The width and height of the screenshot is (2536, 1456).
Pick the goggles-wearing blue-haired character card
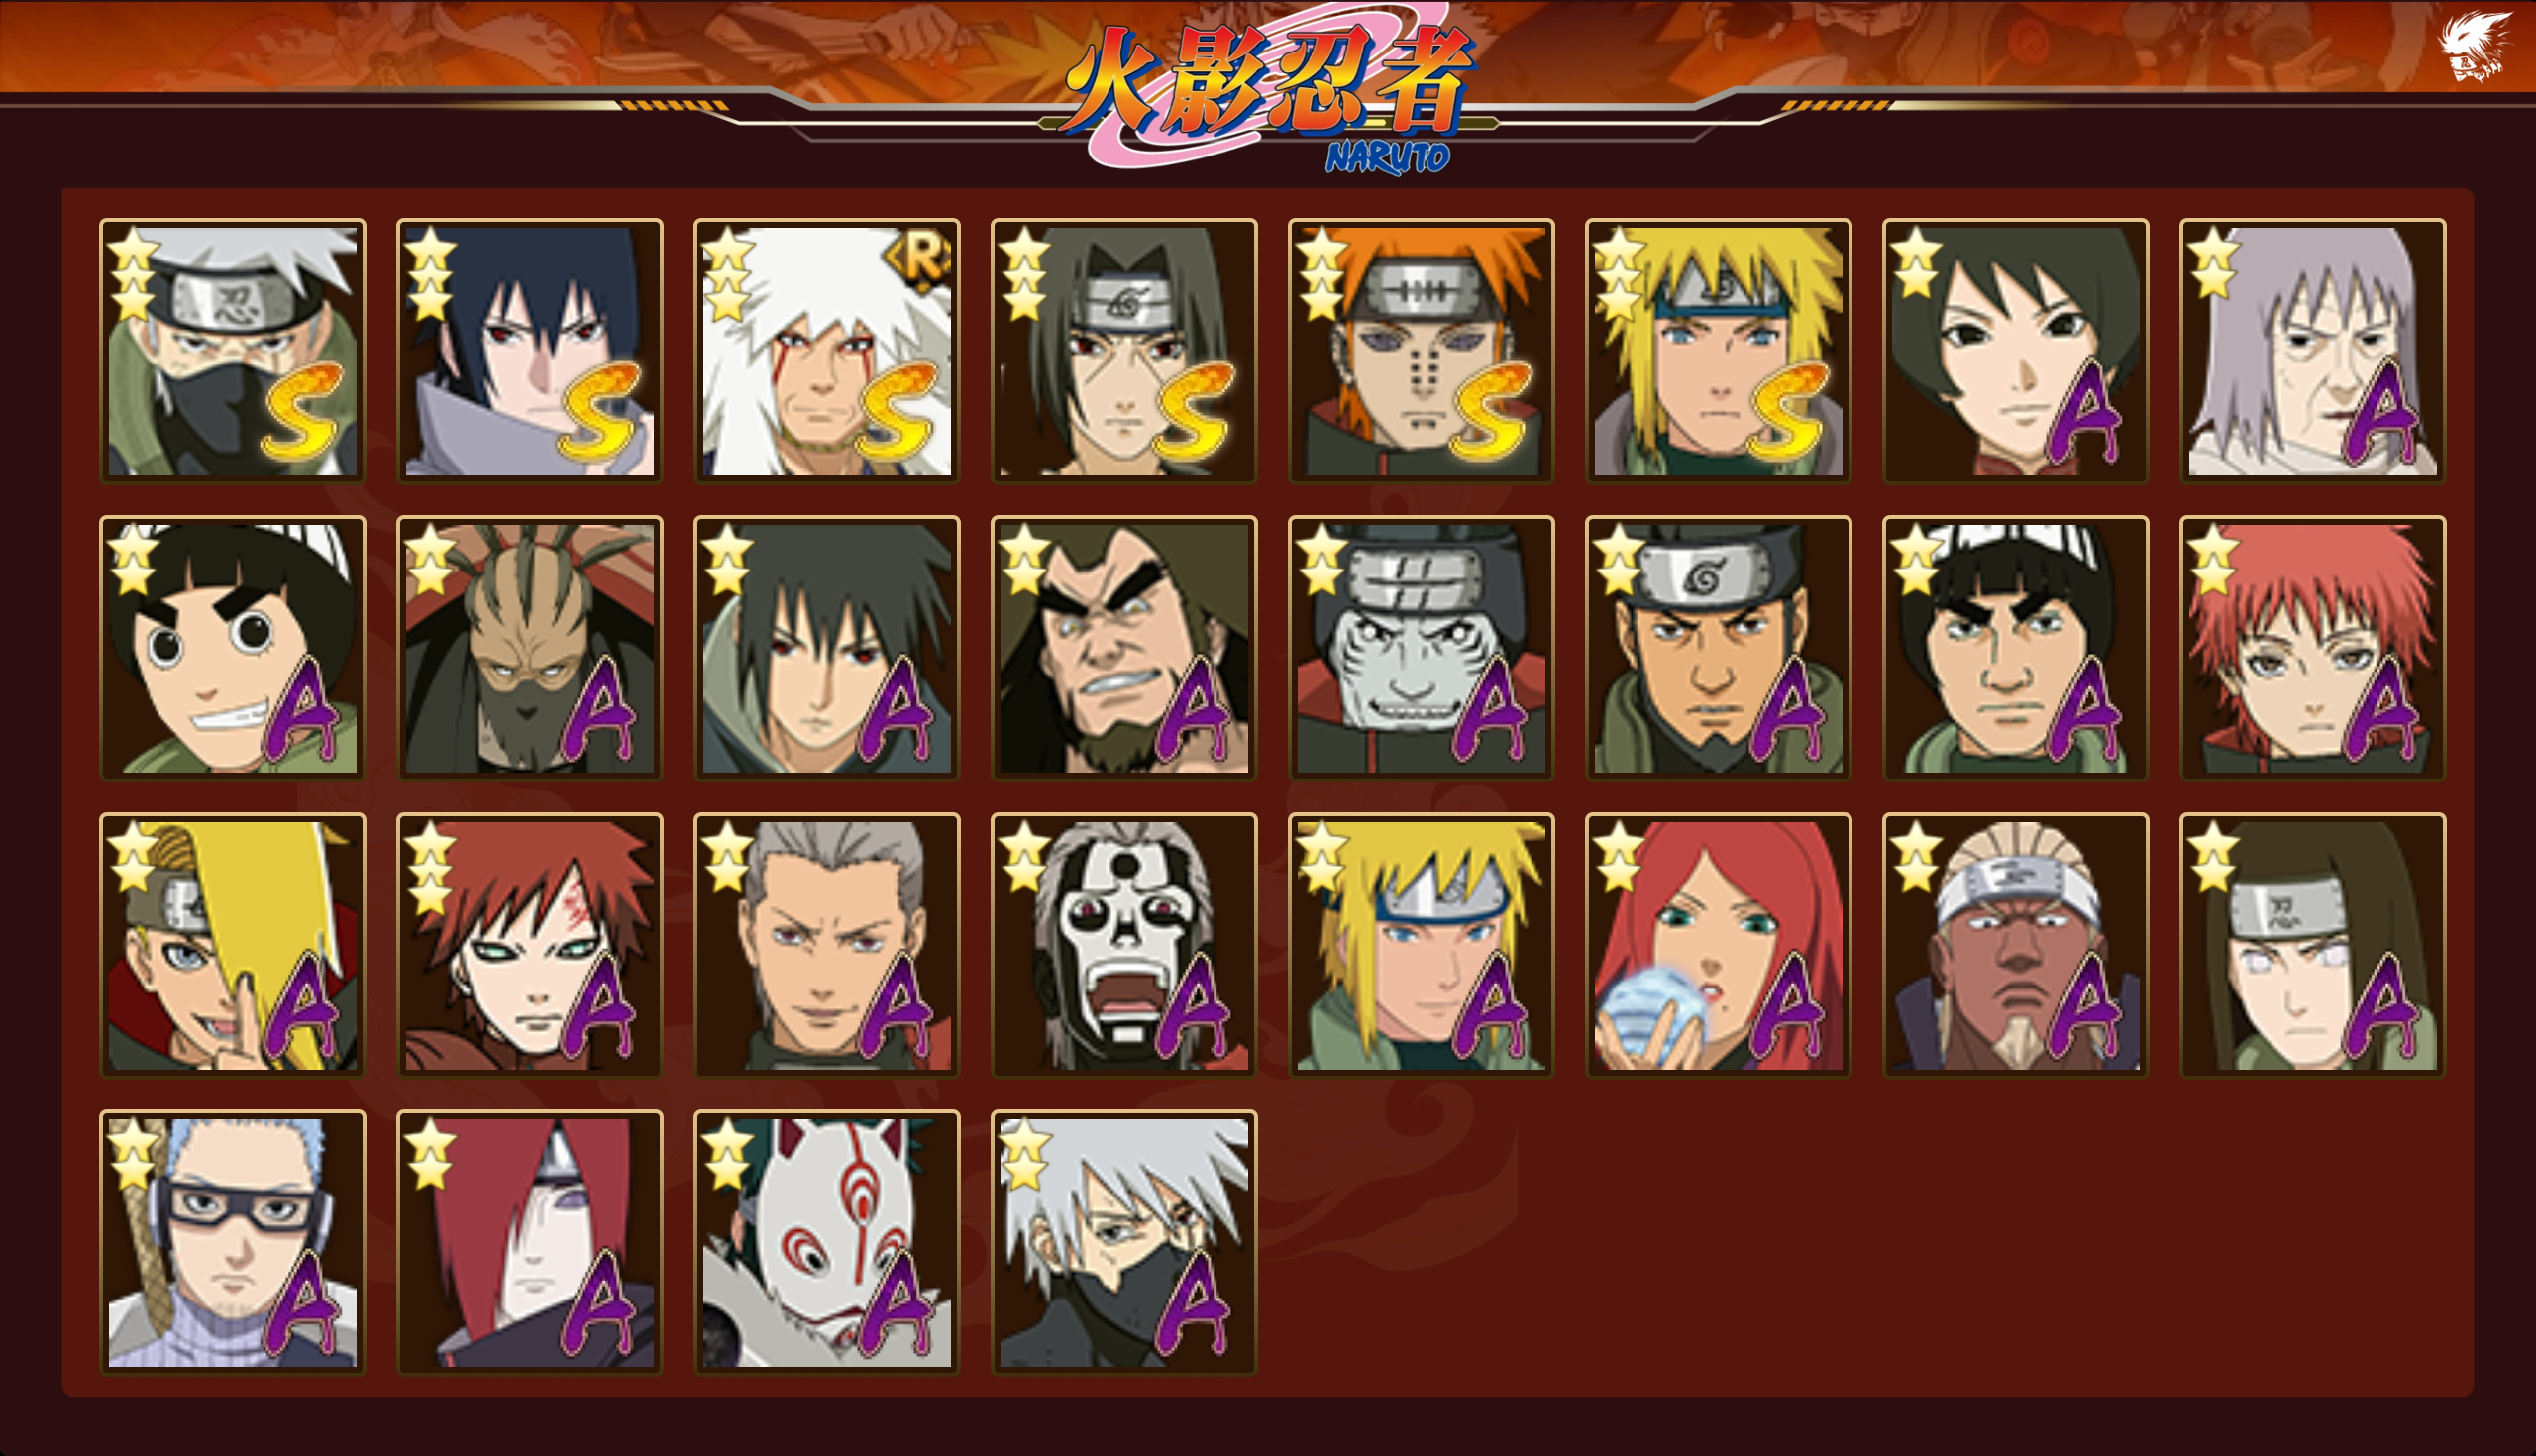(x=232, y=1242)
